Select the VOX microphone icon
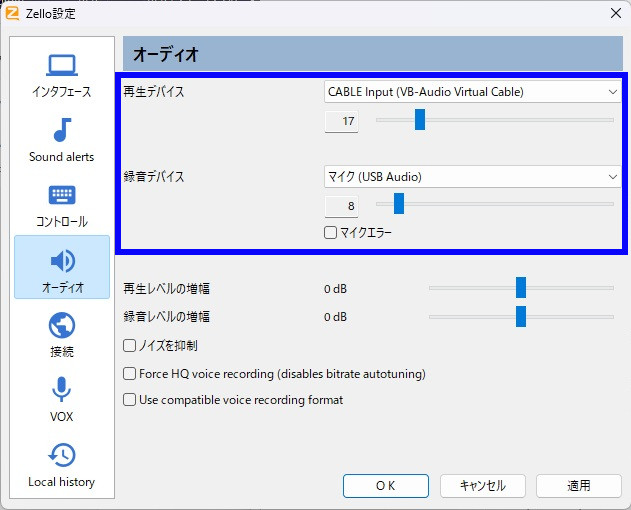The image size is (631, 510). pos(62,391)
